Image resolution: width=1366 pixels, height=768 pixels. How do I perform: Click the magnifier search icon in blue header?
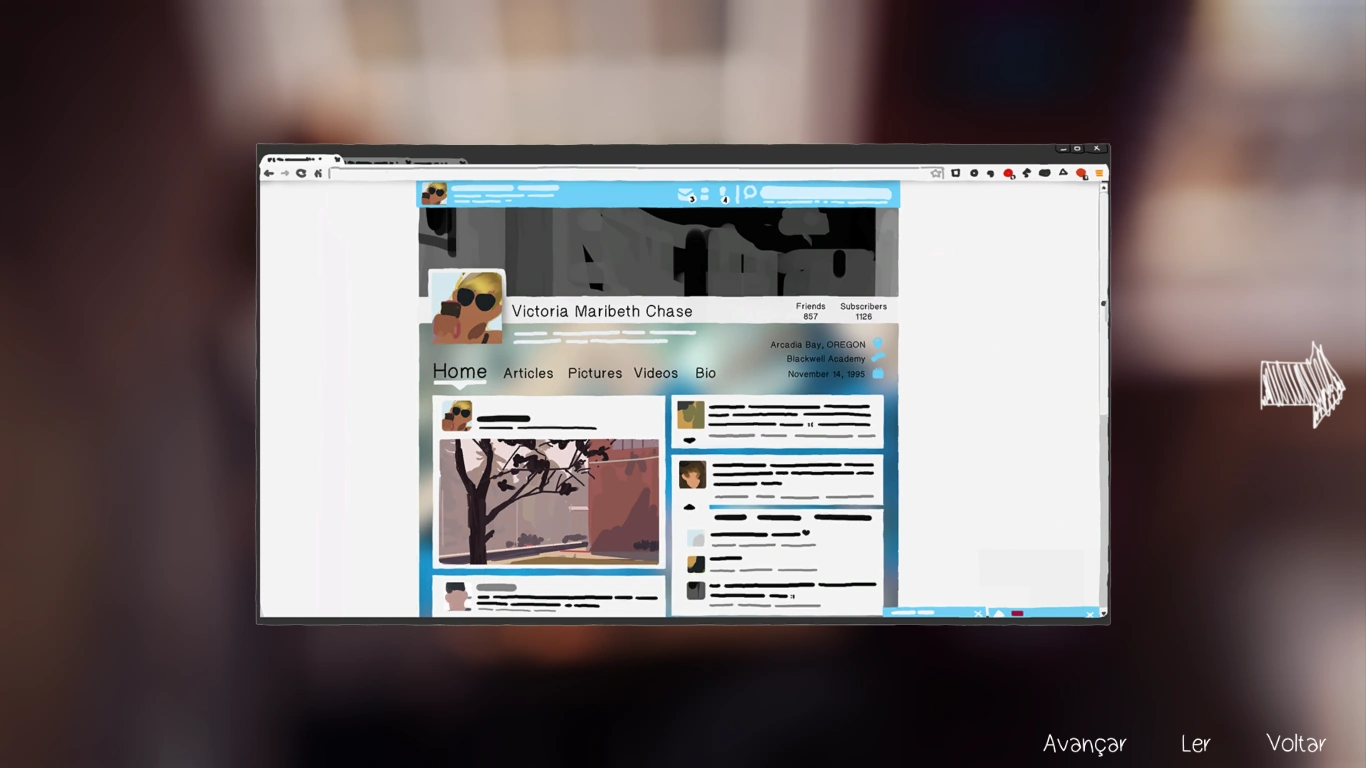750,193
